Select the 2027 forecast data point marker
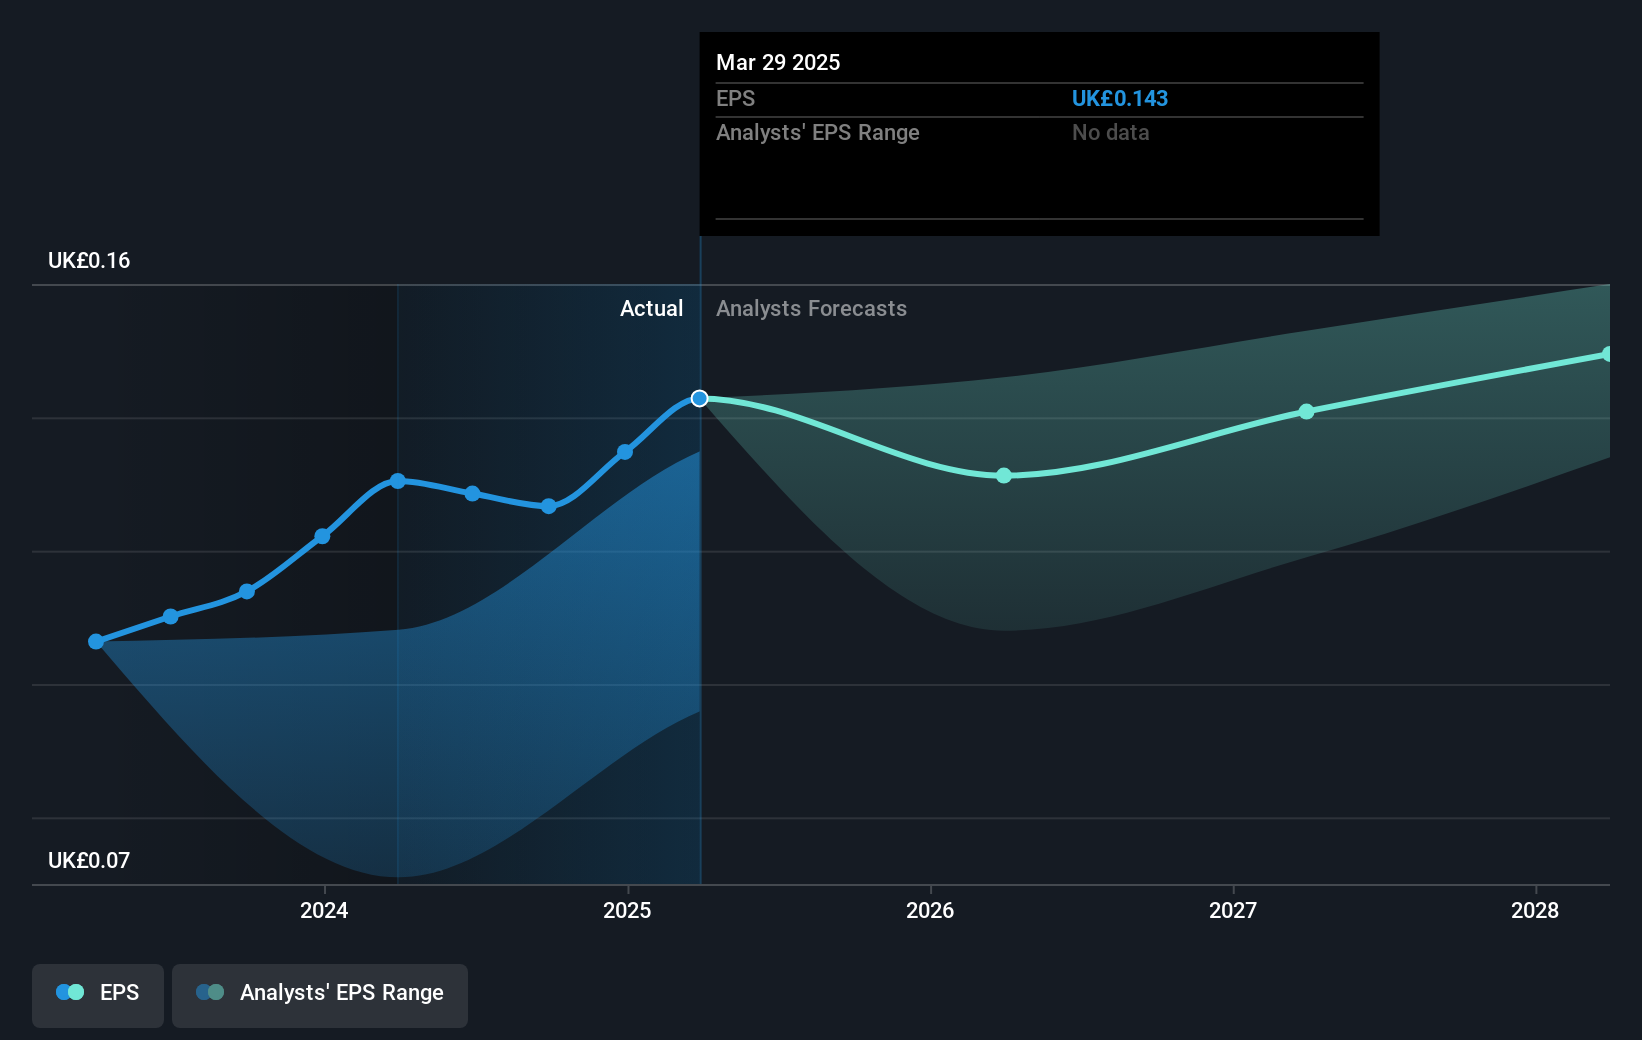 [x=1306, y=411]
